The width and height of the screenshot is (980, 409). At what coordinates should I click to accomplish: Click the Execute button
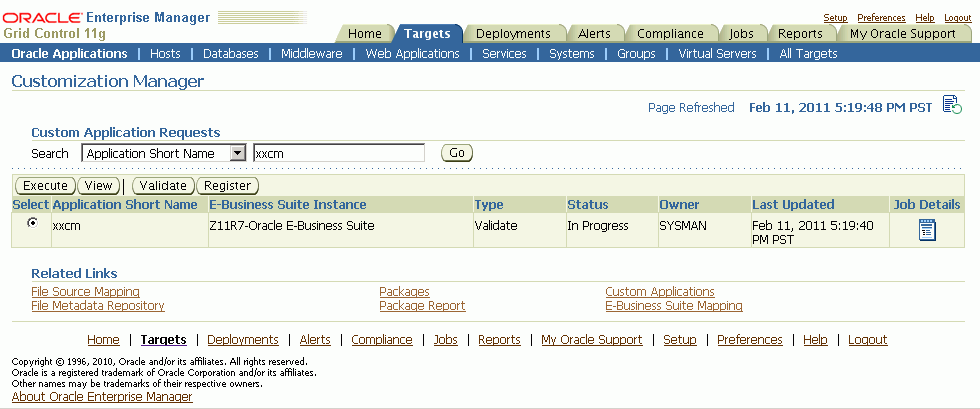click(x=45, y=186)
